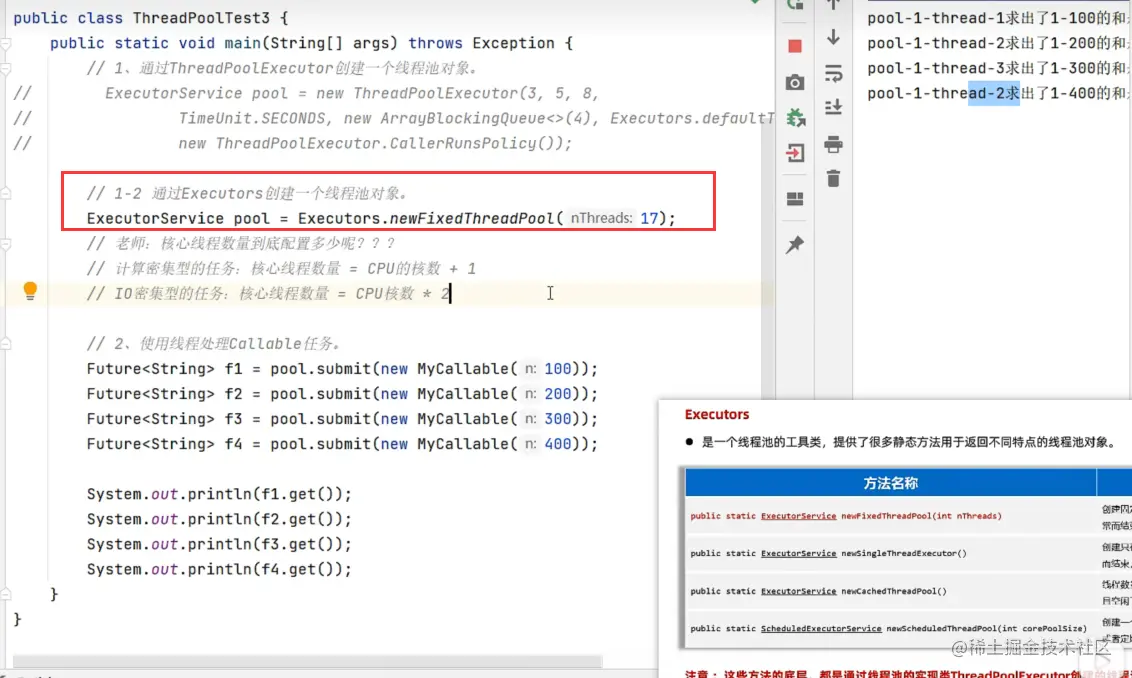Toggle soft-wrap in the console output

(833, 73)
